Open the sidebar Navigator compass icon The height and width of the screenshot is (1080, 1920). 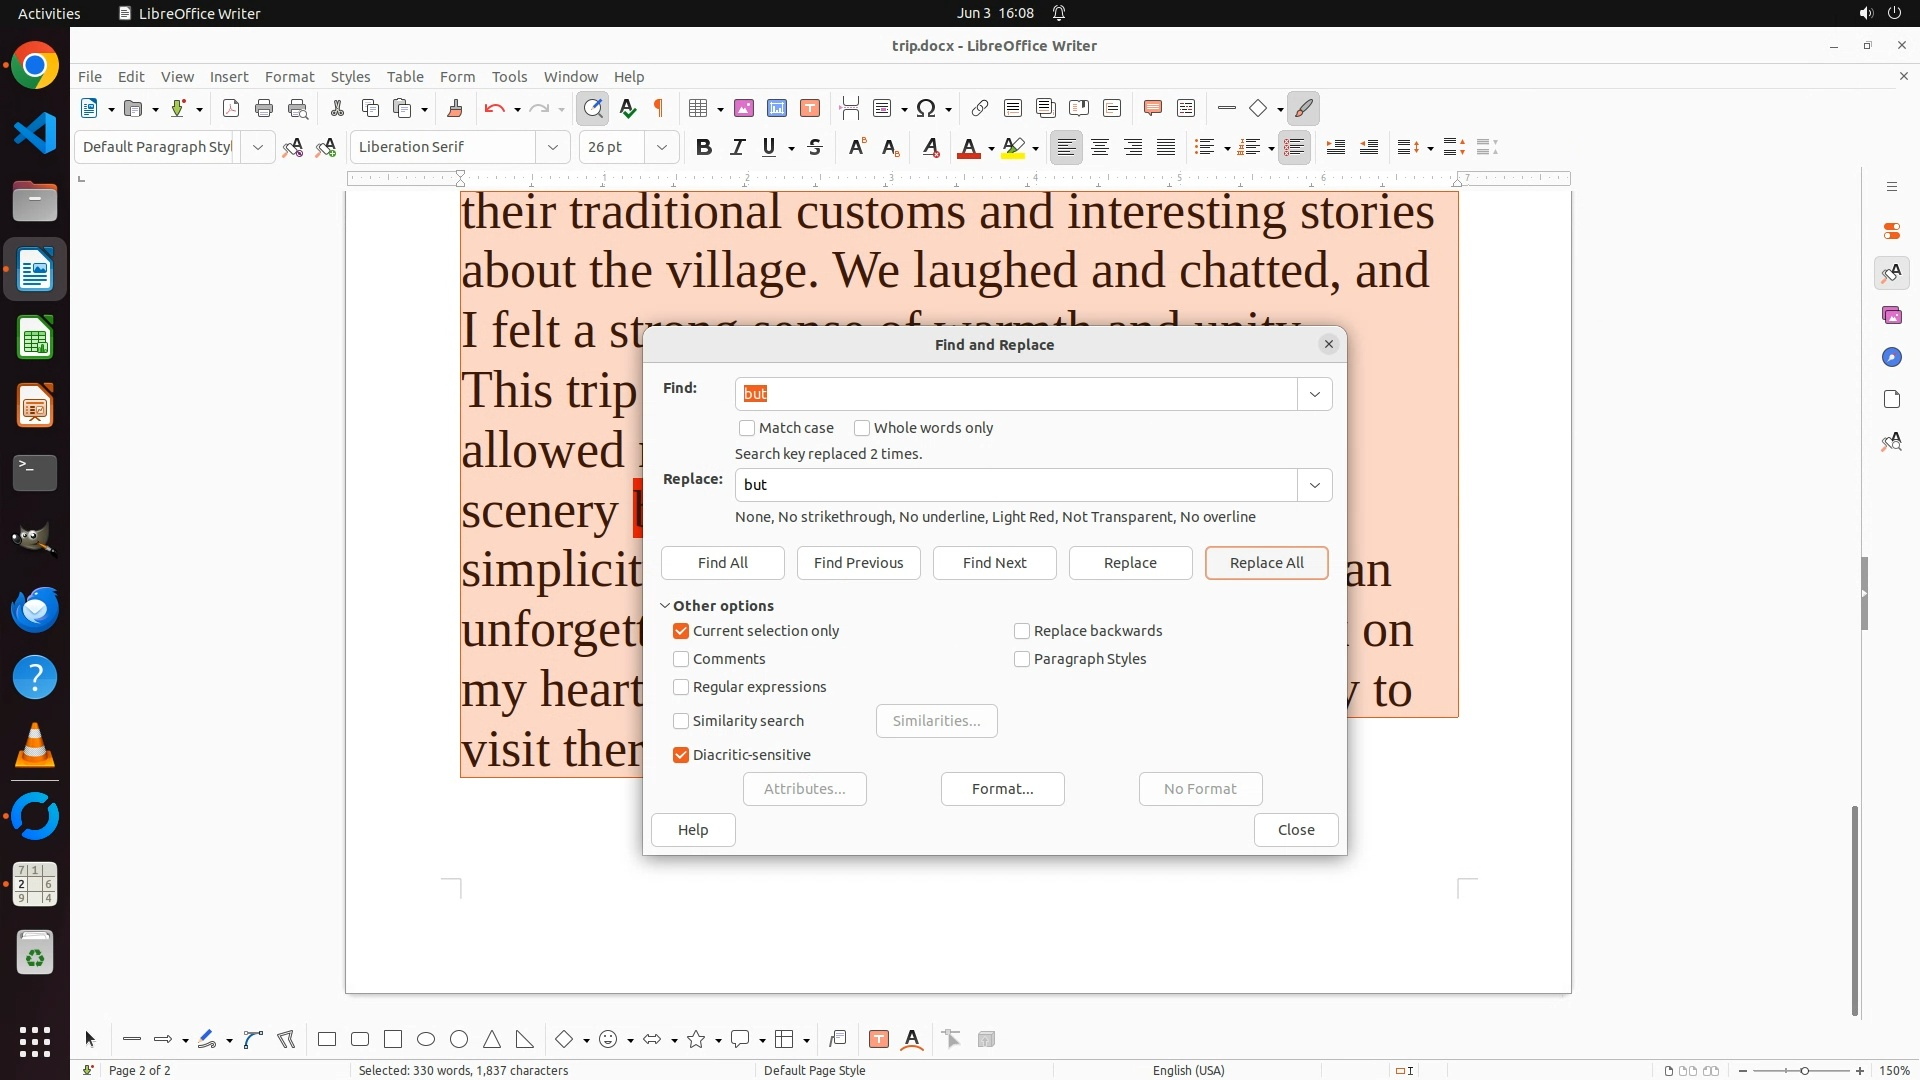point(1891,357)
